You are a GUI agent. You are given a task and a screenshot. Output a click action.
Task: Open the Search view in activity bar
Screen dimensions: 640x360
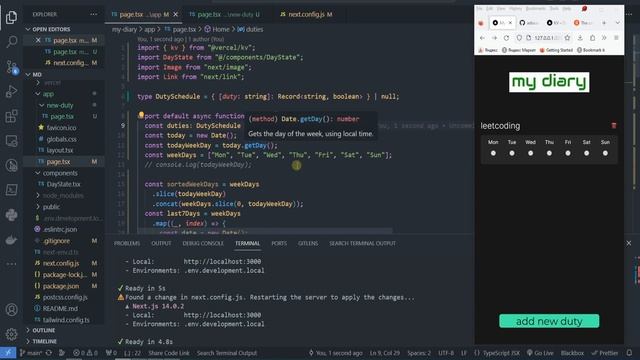[11, 41]
